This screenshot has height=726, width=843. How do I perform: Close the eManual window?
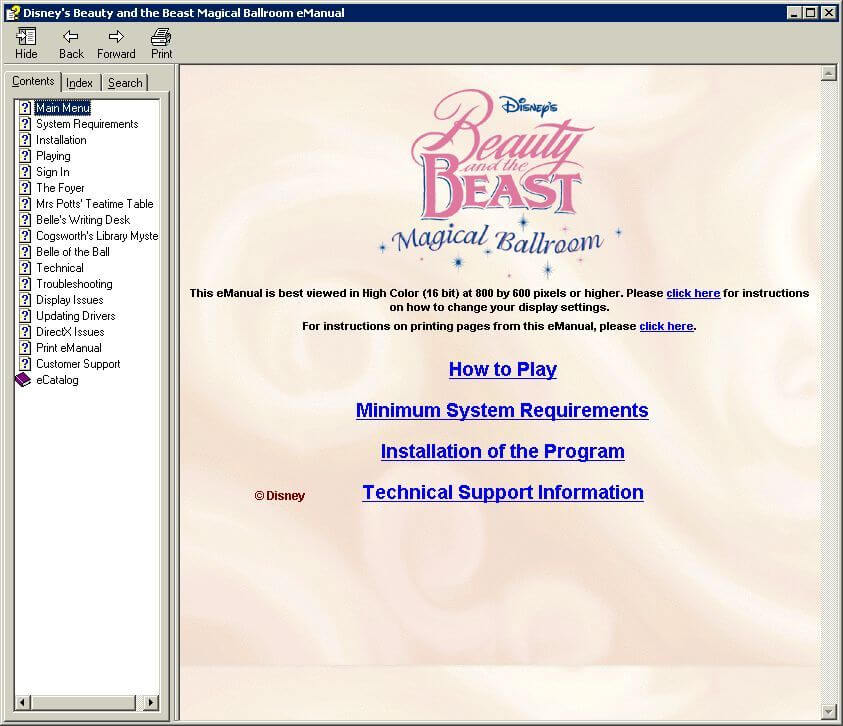[828, 12]
